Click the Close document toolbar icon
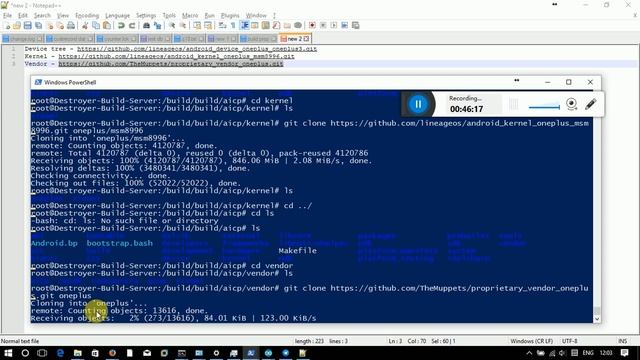 point(49,25)
